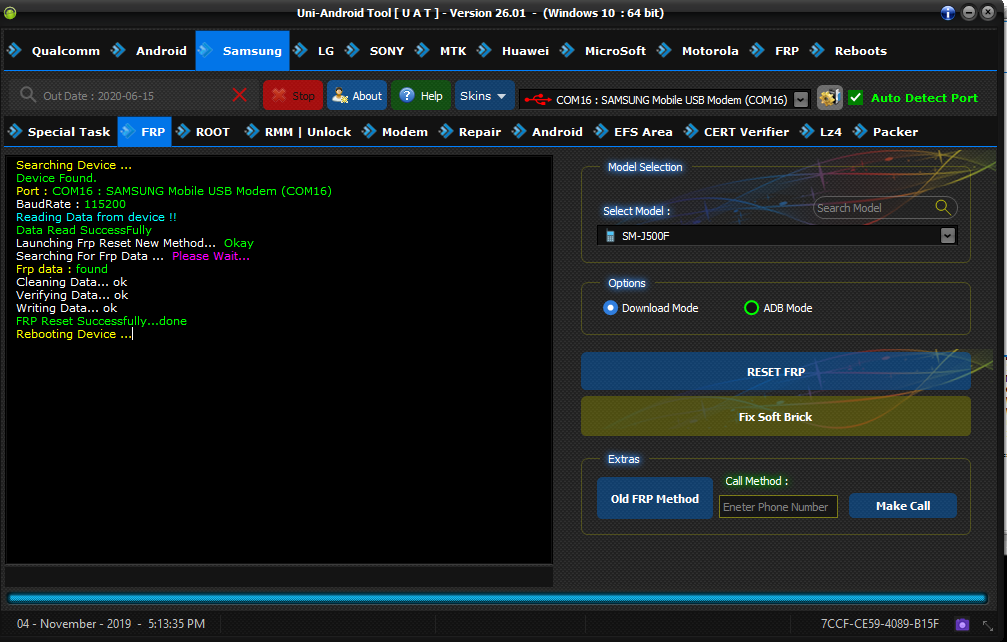Click the 'Out Date : 2020-06-15' text

pos(98,96)
